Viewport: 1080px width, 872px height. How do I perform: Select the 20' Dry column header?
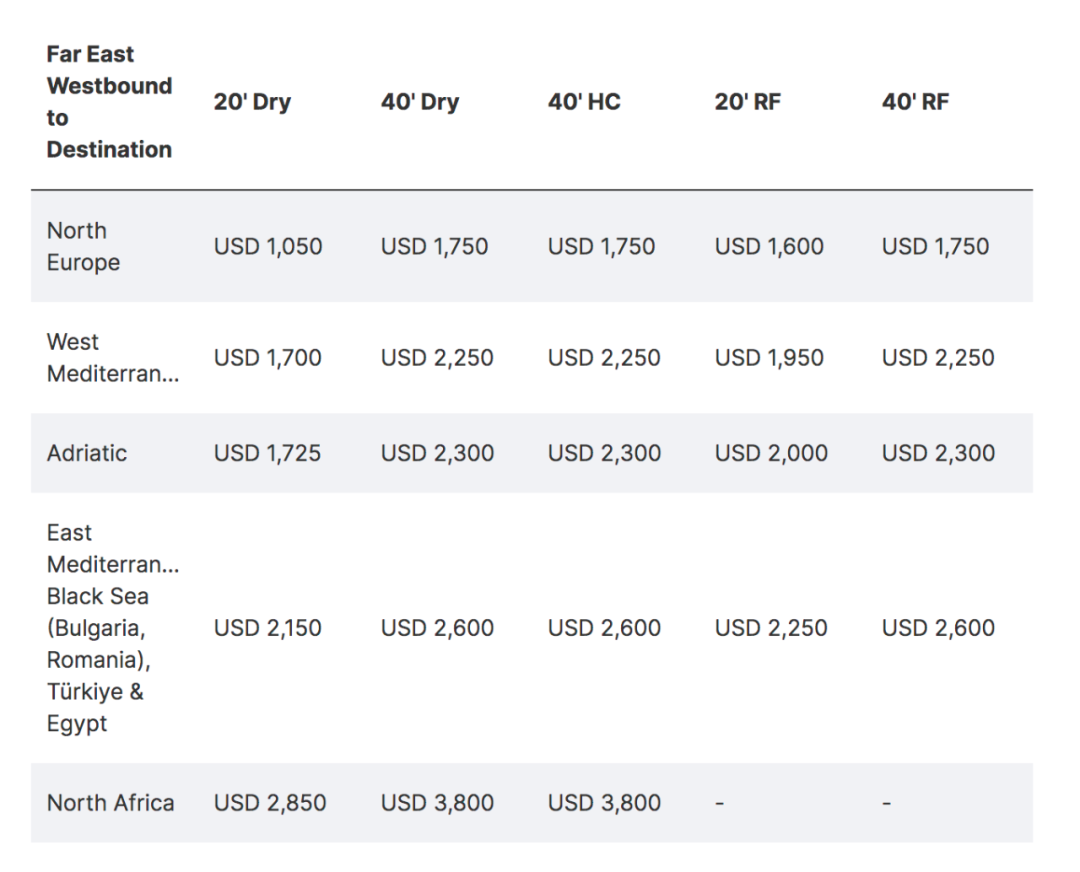point(252,102)
